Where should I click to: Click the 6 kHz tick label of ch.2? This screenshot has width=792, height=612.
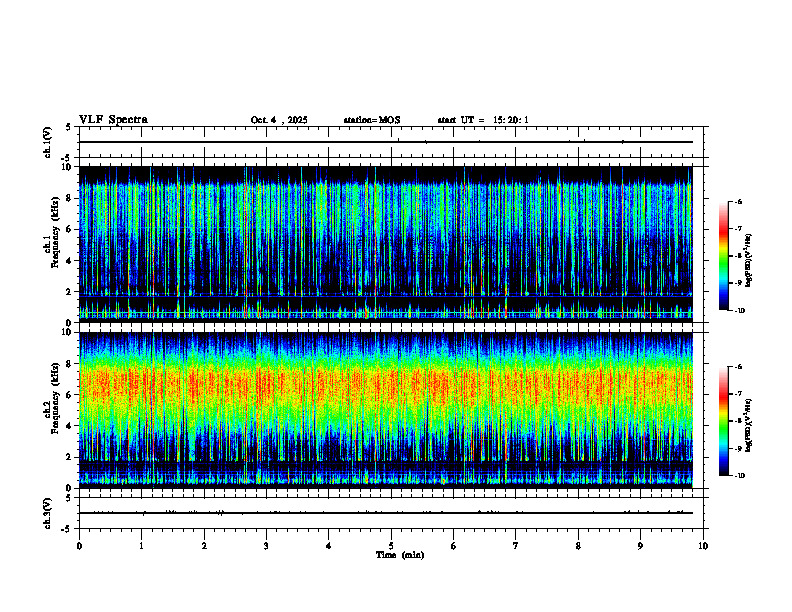(x=69, y=395)
